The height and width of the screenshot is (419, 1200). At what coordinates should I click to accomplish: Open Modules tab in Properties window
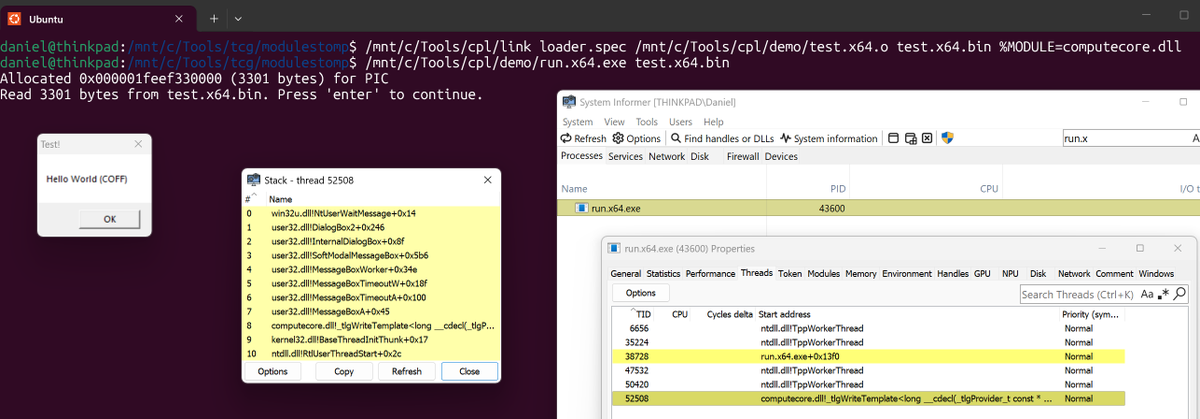(824, 273)
